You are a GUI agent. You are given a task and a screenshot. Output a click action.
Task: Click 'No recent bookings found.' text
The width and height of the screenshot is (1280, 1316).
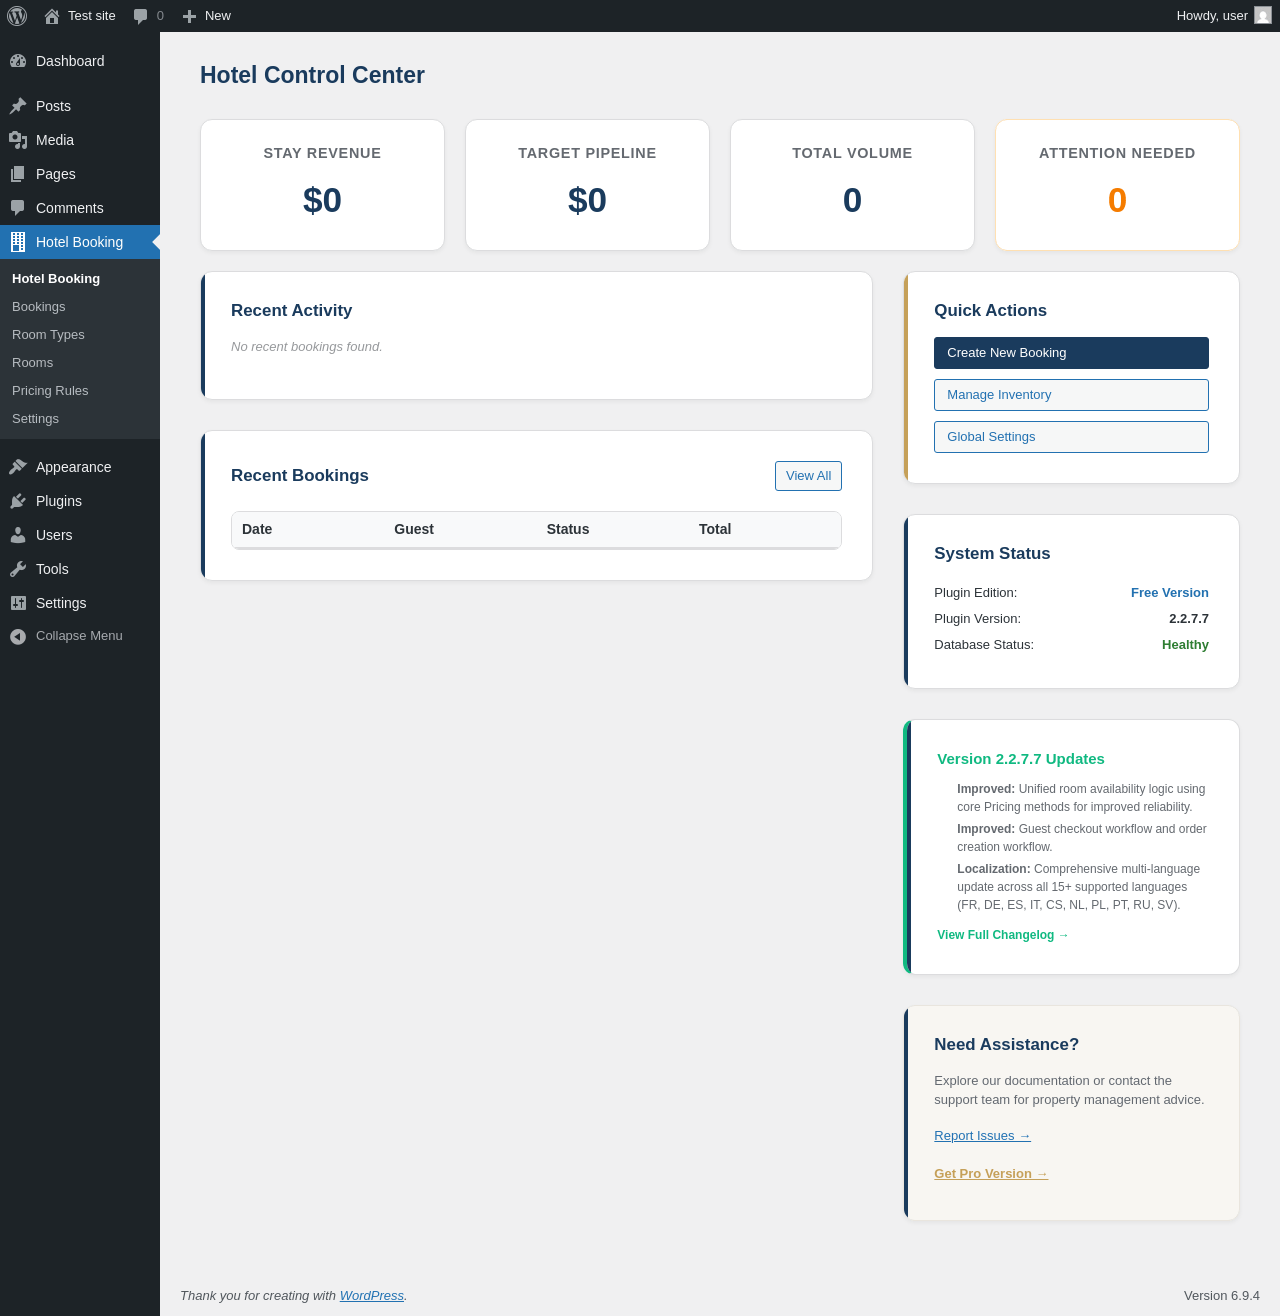[x=307, y=347]
